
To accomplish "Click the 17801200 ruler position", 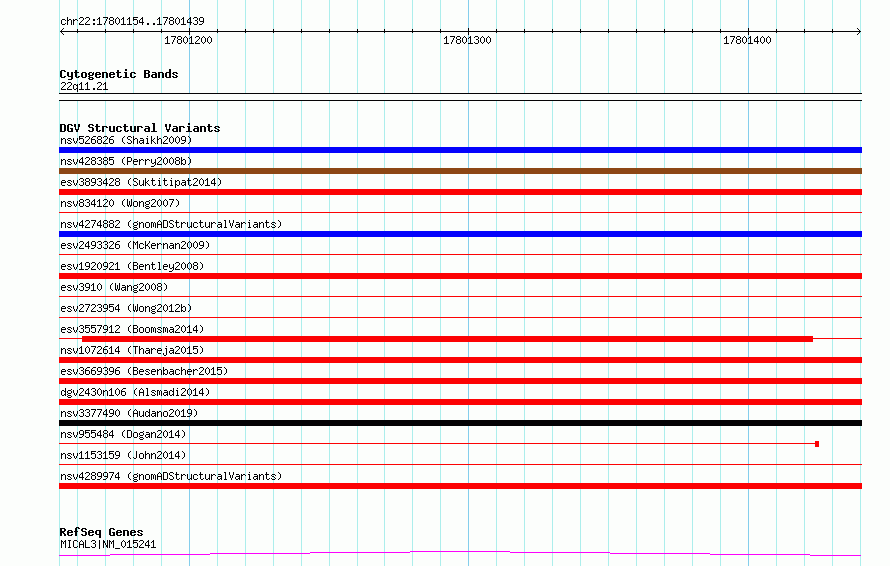I will coord(188,40).
